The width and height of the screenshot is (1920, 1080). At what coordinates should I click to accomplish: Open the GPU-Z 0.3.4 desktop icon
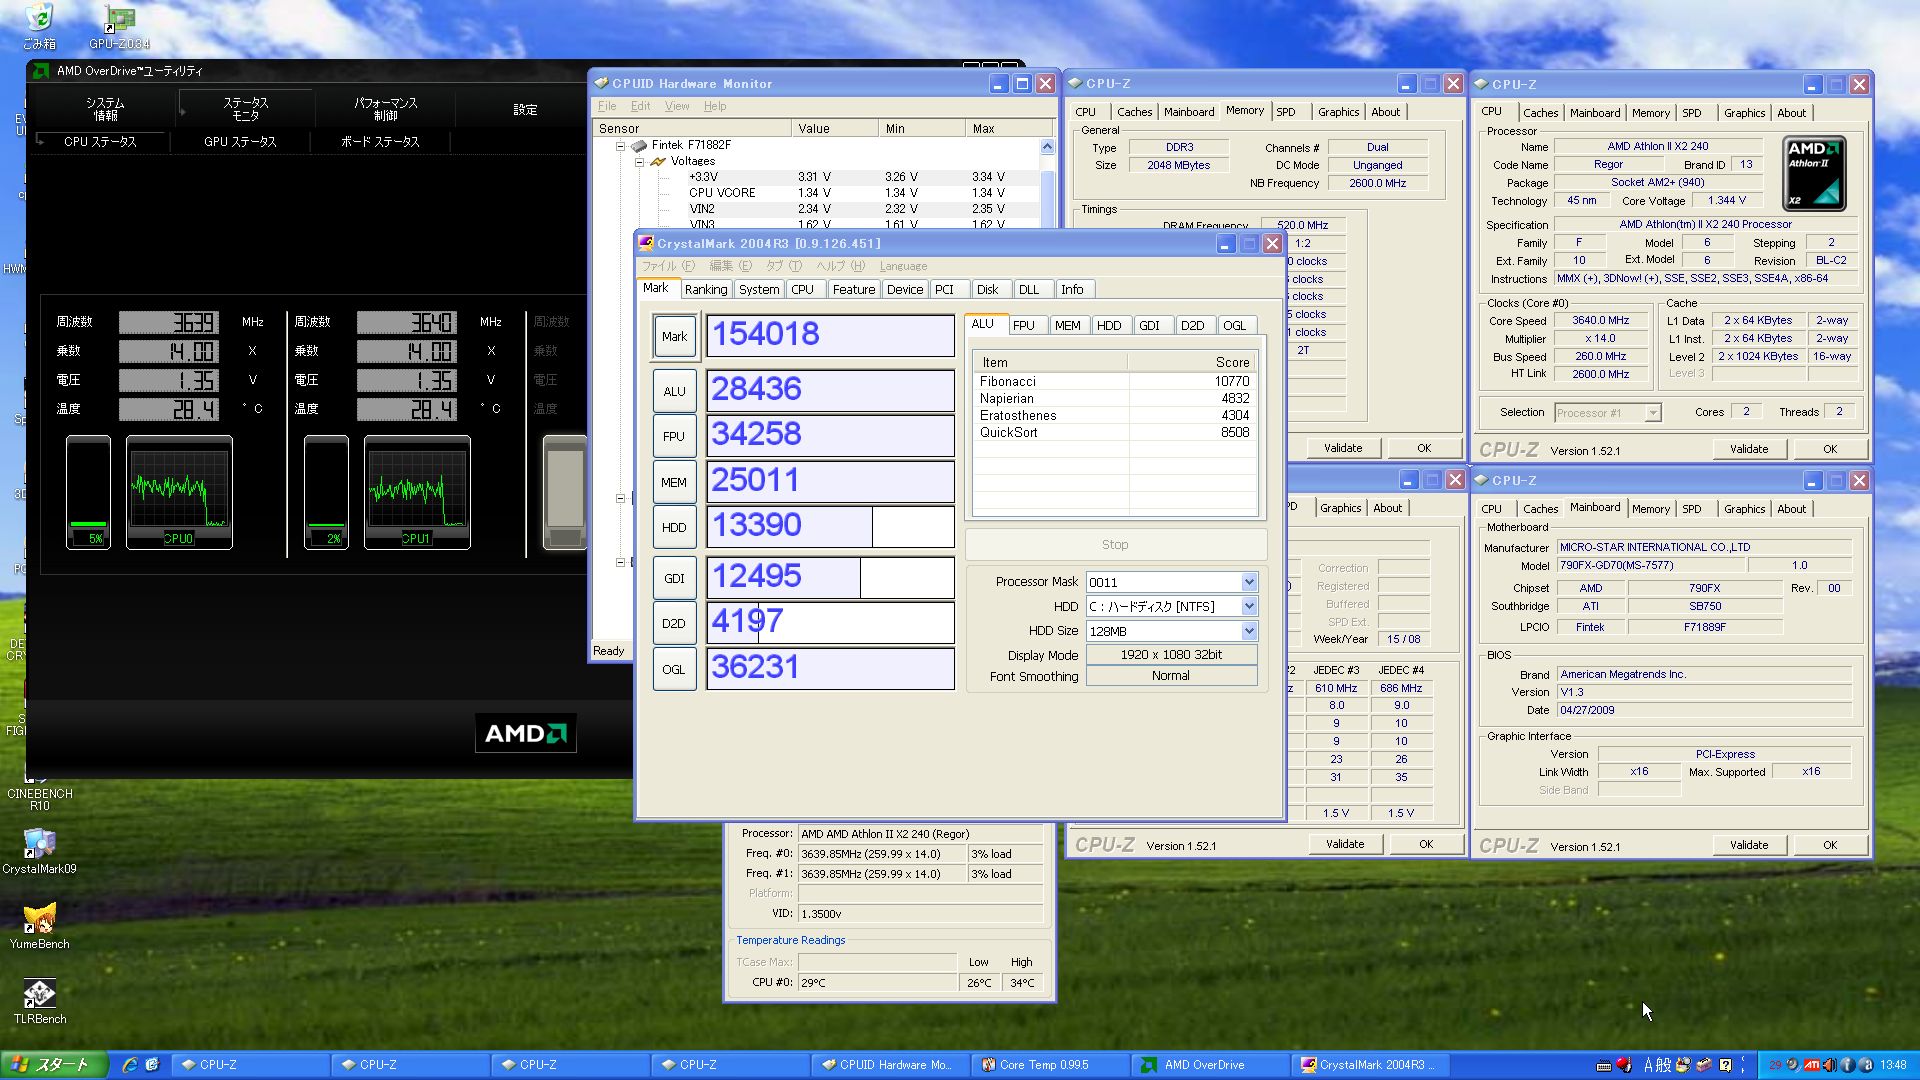pos(119,26)
